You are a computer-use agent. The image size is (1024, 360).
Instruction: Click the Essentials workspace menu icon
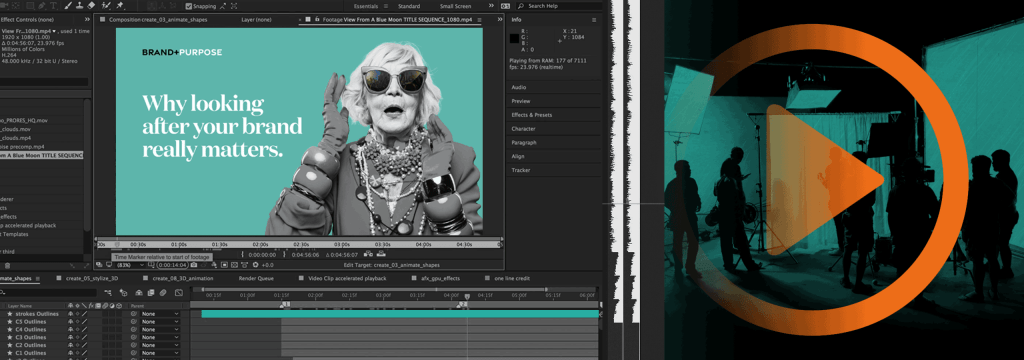click(386, 6)
